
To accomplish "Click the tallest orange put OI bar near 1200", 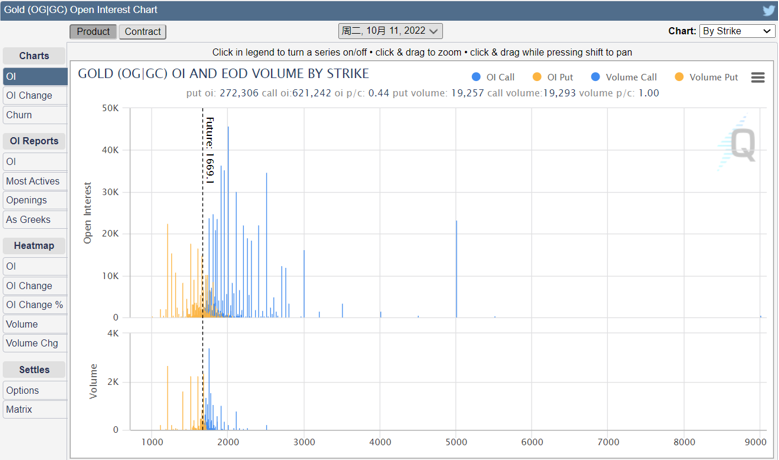I will click(167, 271).
